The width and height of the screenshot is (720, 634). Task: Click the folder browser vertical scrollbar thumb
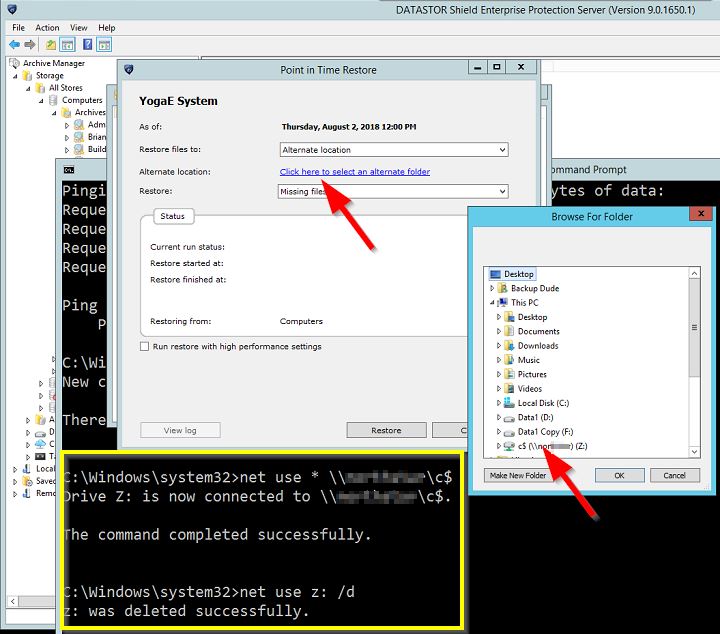click(694, 328)
